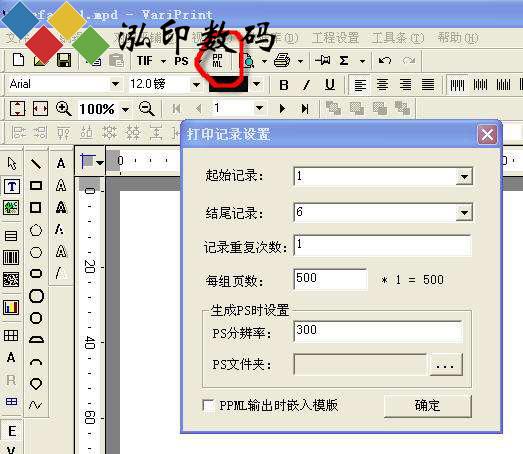Click the undo arrow icon
This screenshot has height=454, width=523.
click(x=385, y=61)
